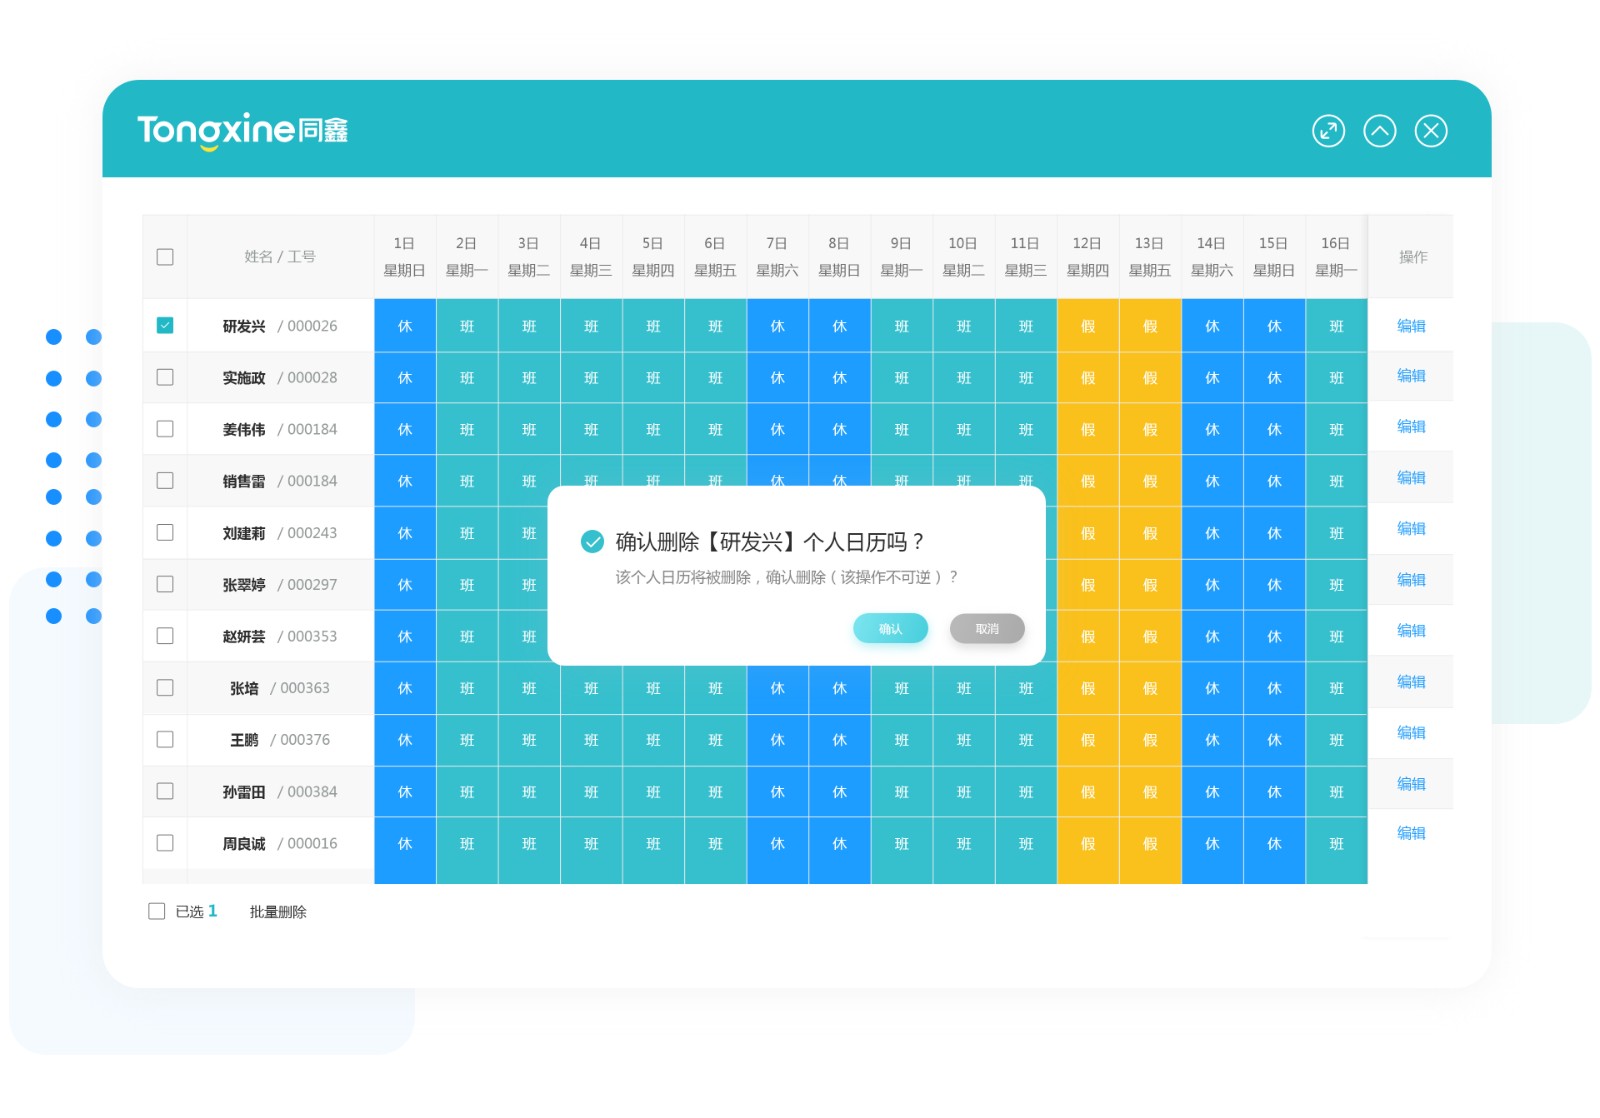Click the checkmark icon in the delete dialog
The image size is (1600, 1118).
click(x=592, y=542)
